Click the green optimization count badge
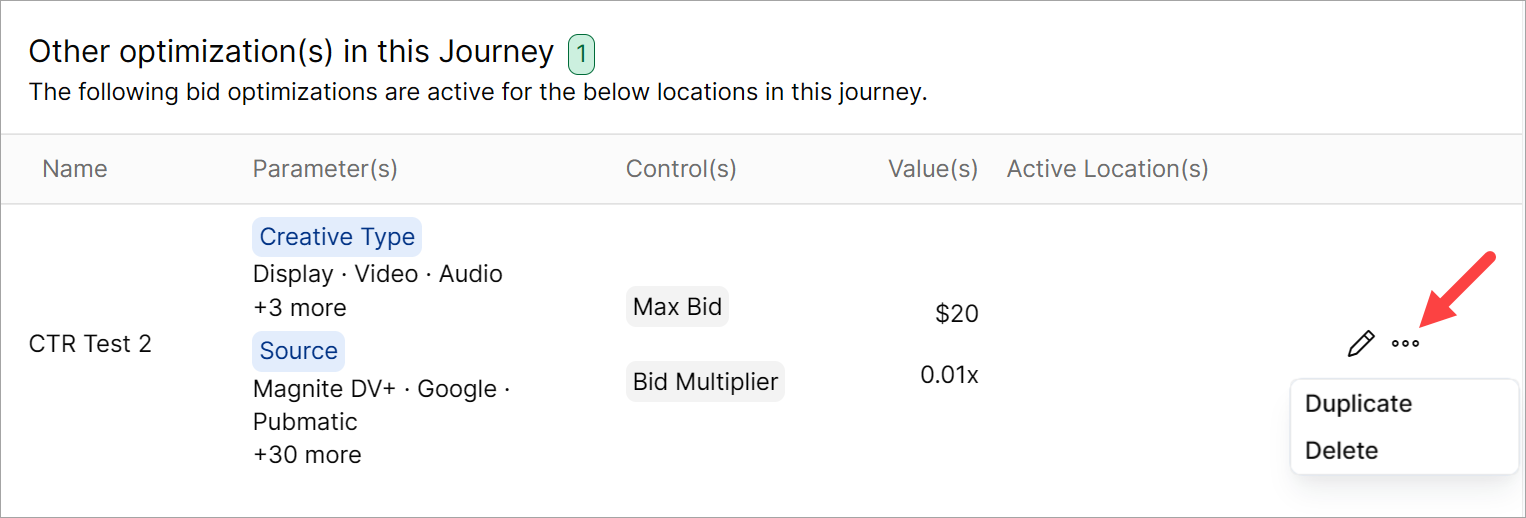 pyautogui.click(x=581, y=54)
